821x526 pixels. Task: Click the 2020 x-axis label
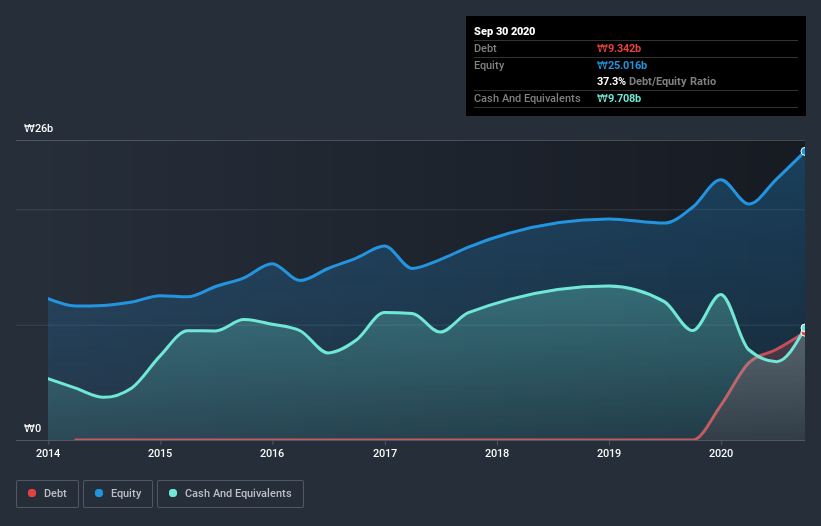(x=721, y=453)
